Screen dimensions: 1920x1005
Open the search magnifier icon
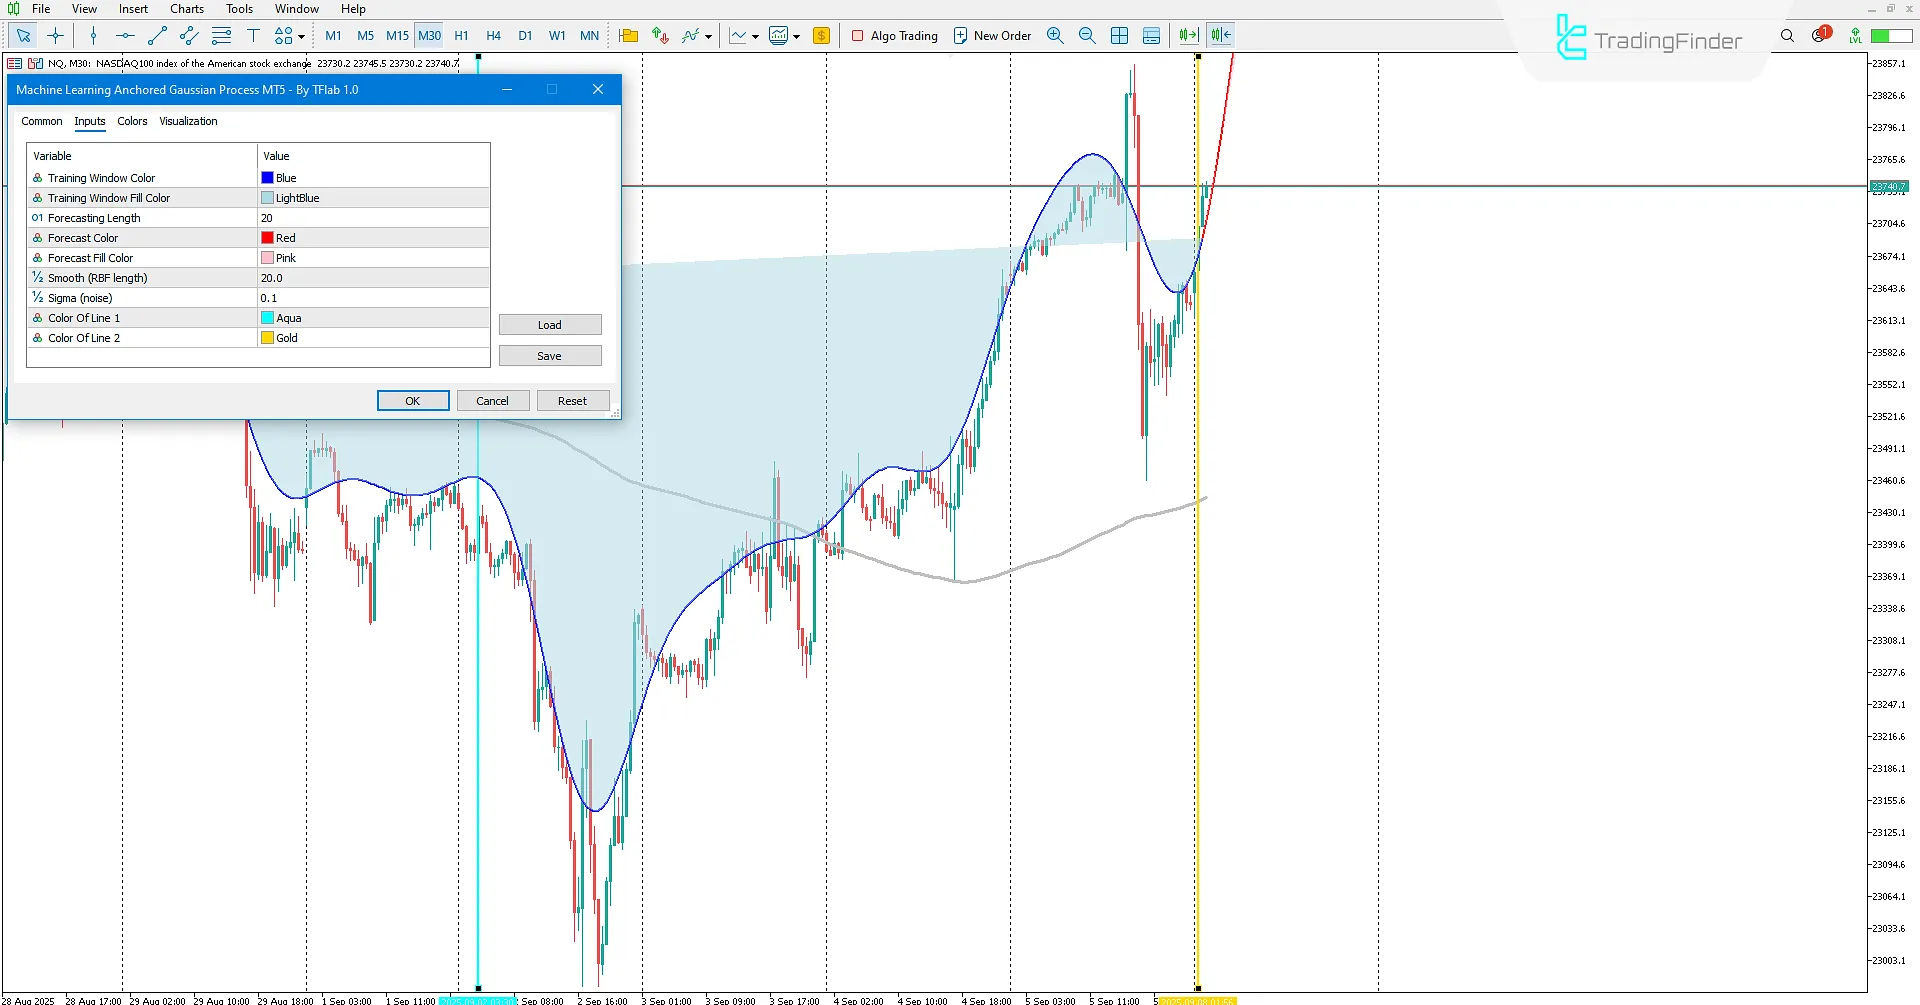[x=1787, y=36]
